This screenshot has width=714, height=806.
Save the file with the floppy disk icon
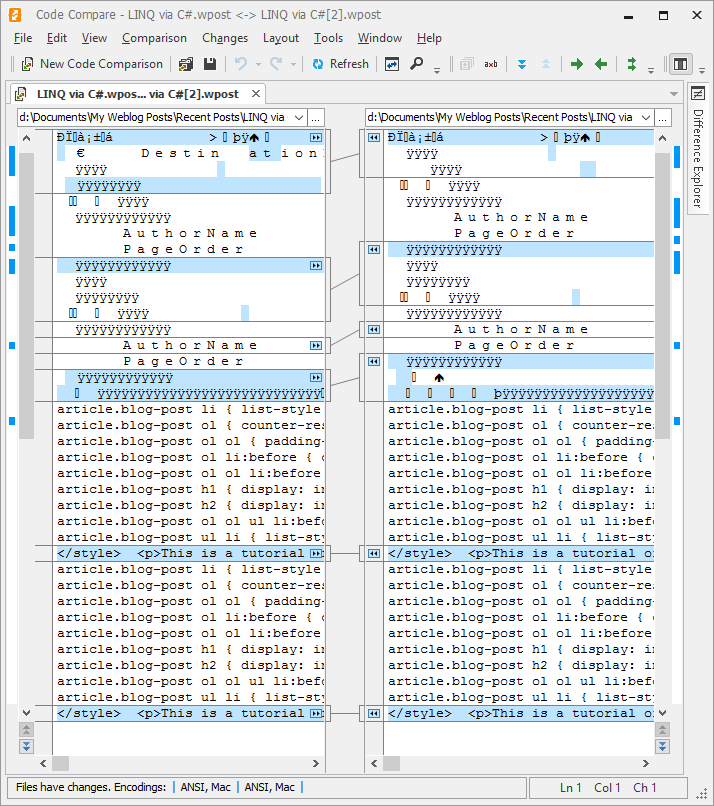[210, 64]
